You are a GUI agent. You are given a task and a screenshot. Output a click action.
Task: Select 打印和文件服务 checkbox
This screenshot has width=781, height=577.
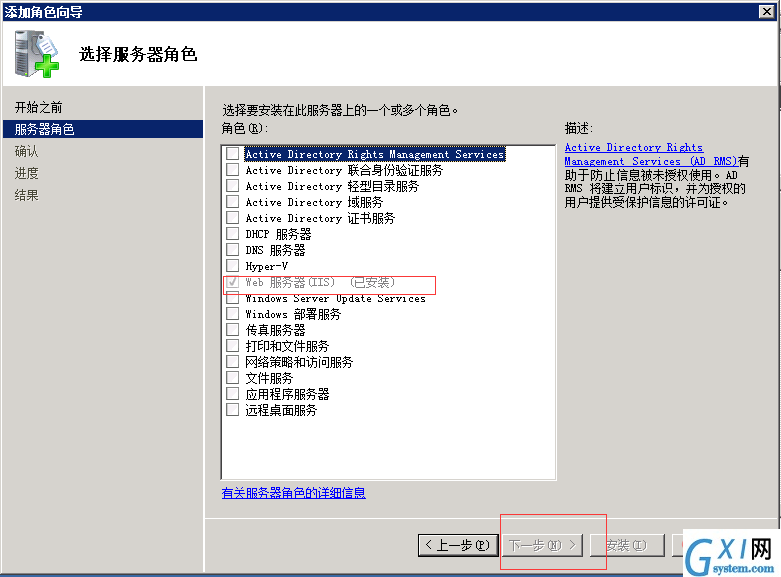[x=233, y=345]
